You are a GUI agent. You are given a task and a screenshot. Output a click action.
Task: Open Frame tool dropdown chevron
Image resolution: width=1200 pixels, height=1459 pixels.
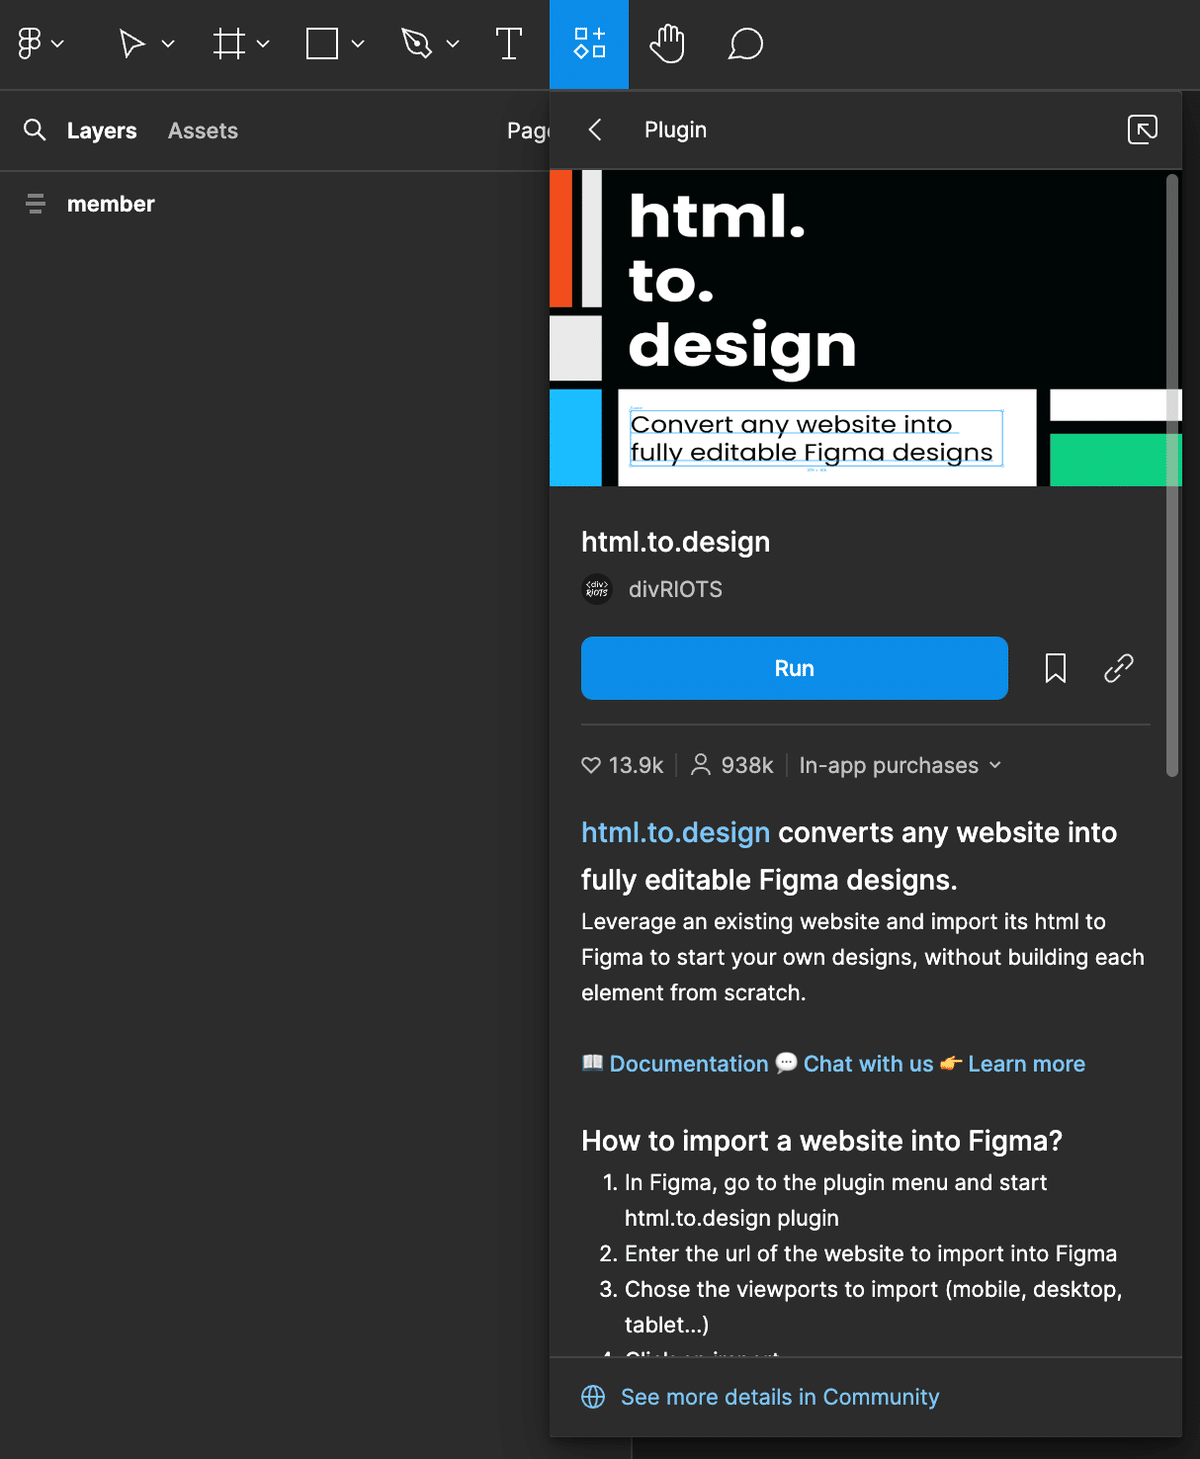coord(263,44)
